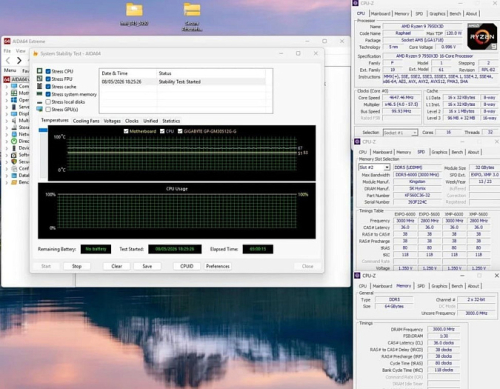Switch to the Voltages tab
This screenshot has height=389, width=500.
click(112, 121)
